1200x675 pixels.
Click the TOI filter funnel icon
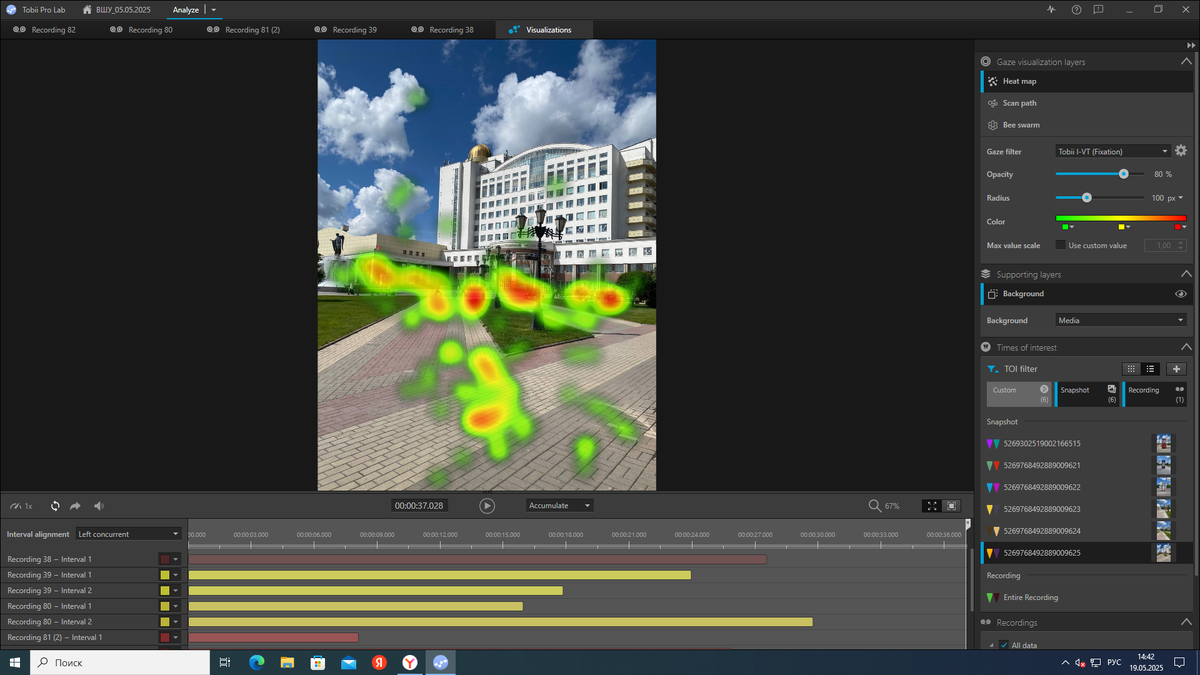tap(992, 369)
